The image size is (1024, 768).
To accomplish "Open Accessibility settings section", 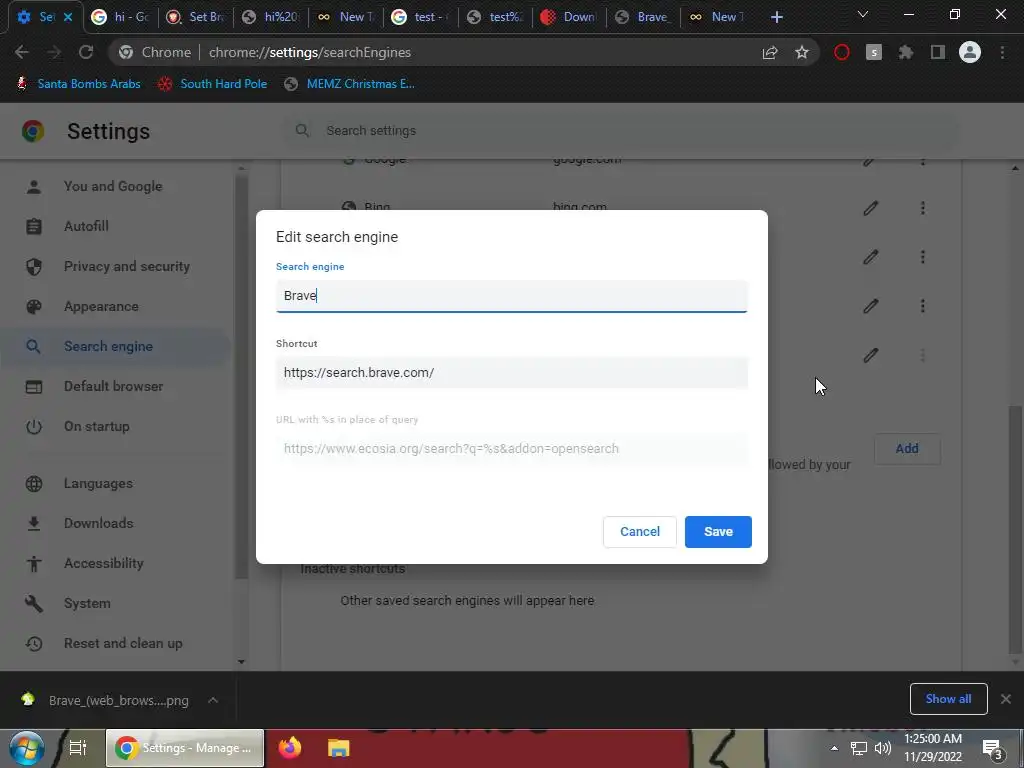I will (103, 563).
